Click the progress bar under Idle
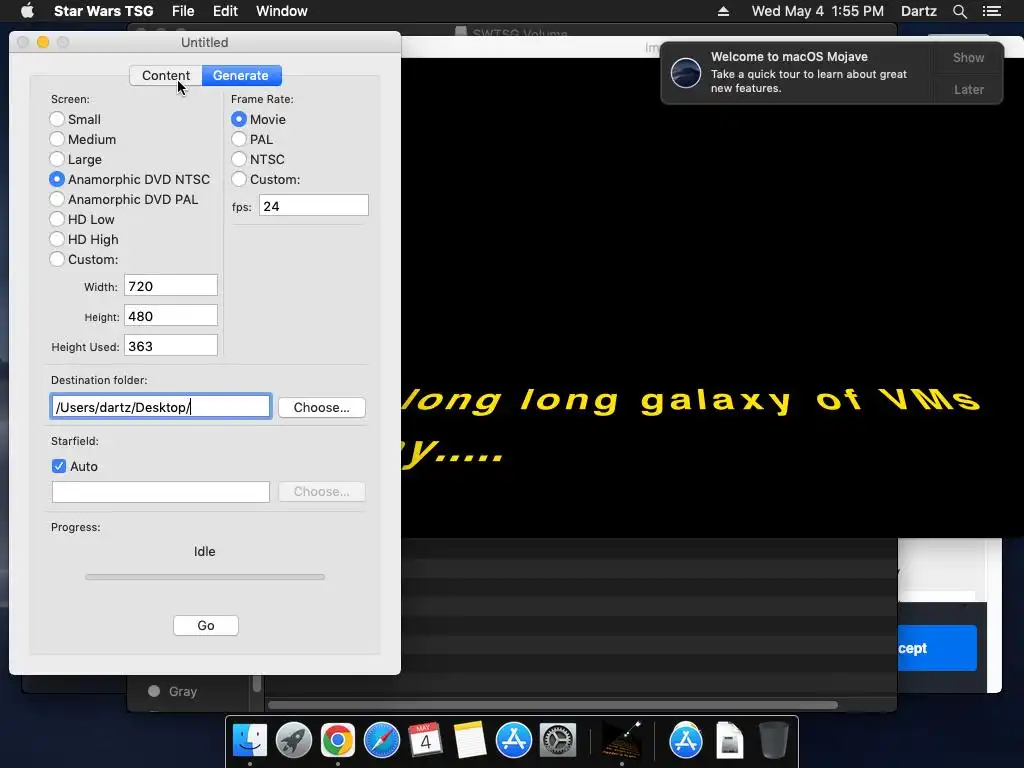Viewport: 1024px width, 768px height. click(205, 577)
